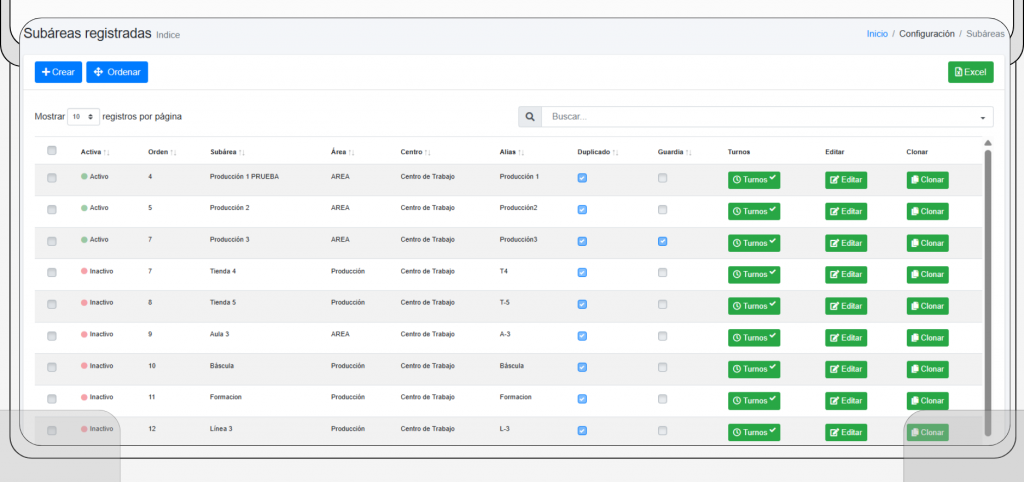Expand the search box dropdown arrow
The width and height of the screenshot is (1024, 482).
click(983, 118)
